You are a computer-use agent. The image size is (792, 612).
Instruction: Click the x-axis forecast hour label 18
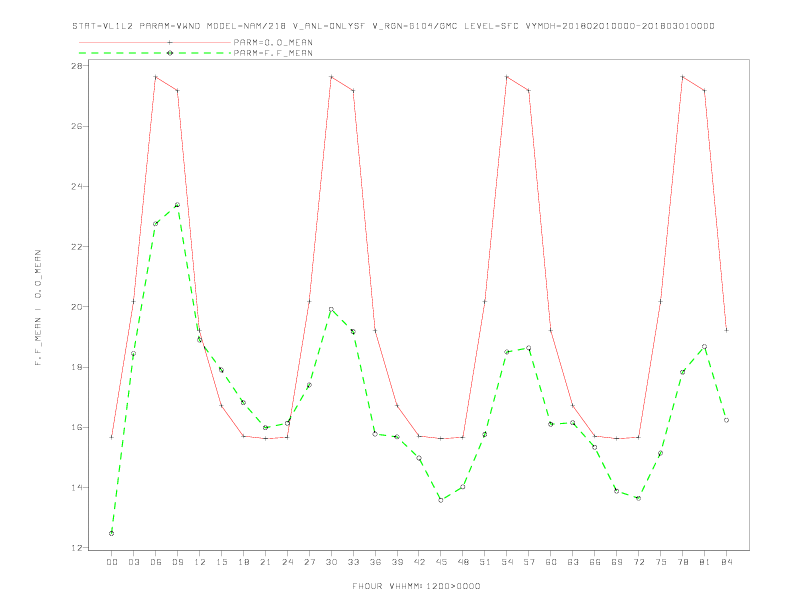click(x=243, y=562)
